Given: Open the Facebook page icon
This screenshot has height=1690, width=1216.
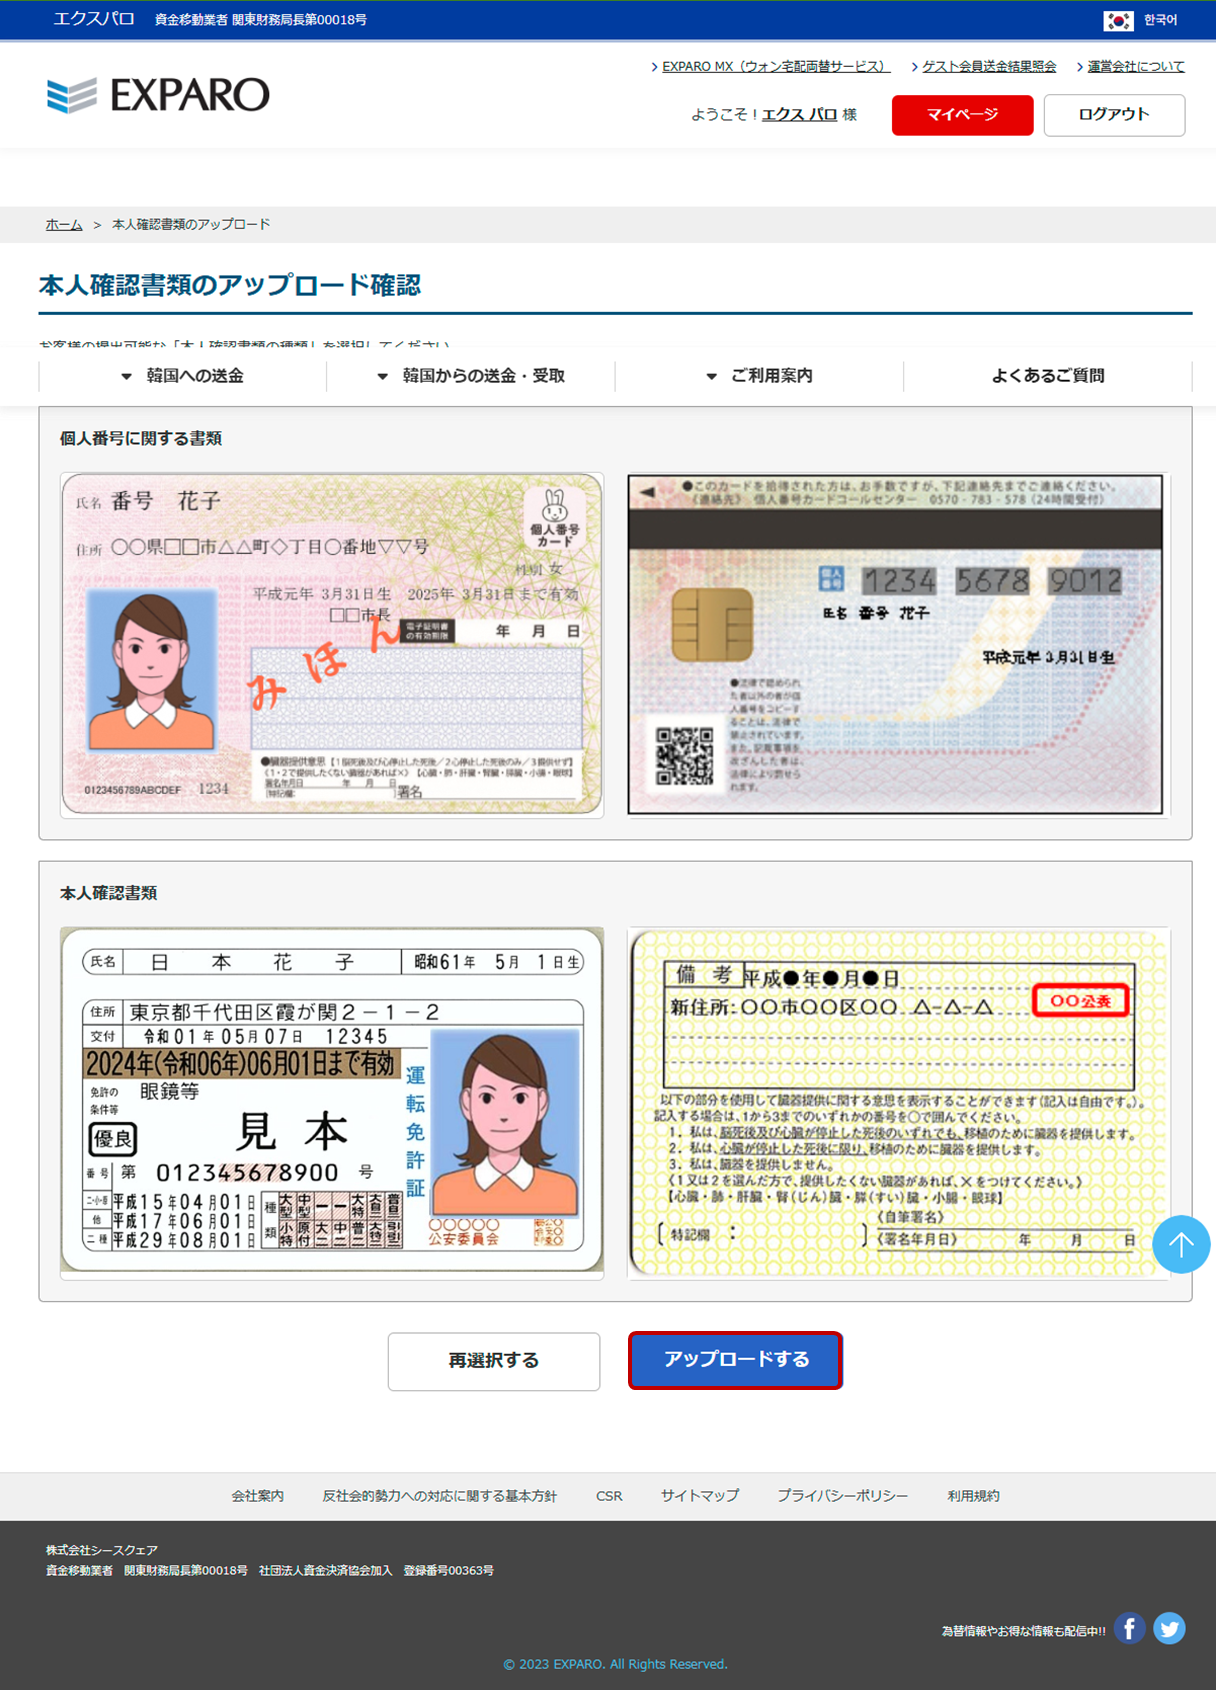Looking at the screenshot, I should click(1129, 1629).
